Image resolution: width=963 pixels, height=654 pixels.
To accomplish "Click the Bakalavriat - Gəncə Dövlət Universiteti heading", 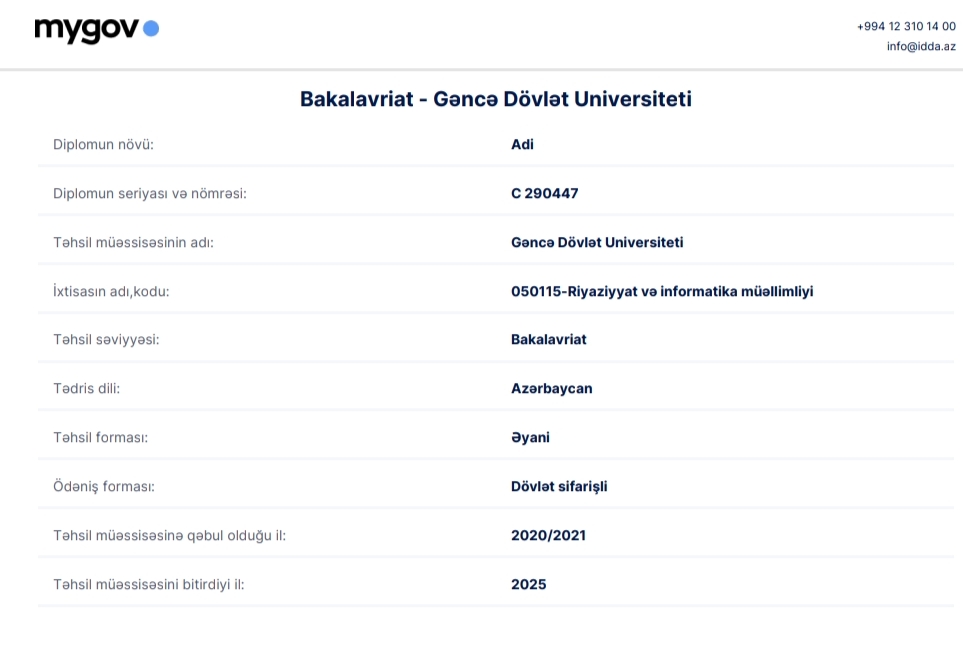I will click(496, 99).
